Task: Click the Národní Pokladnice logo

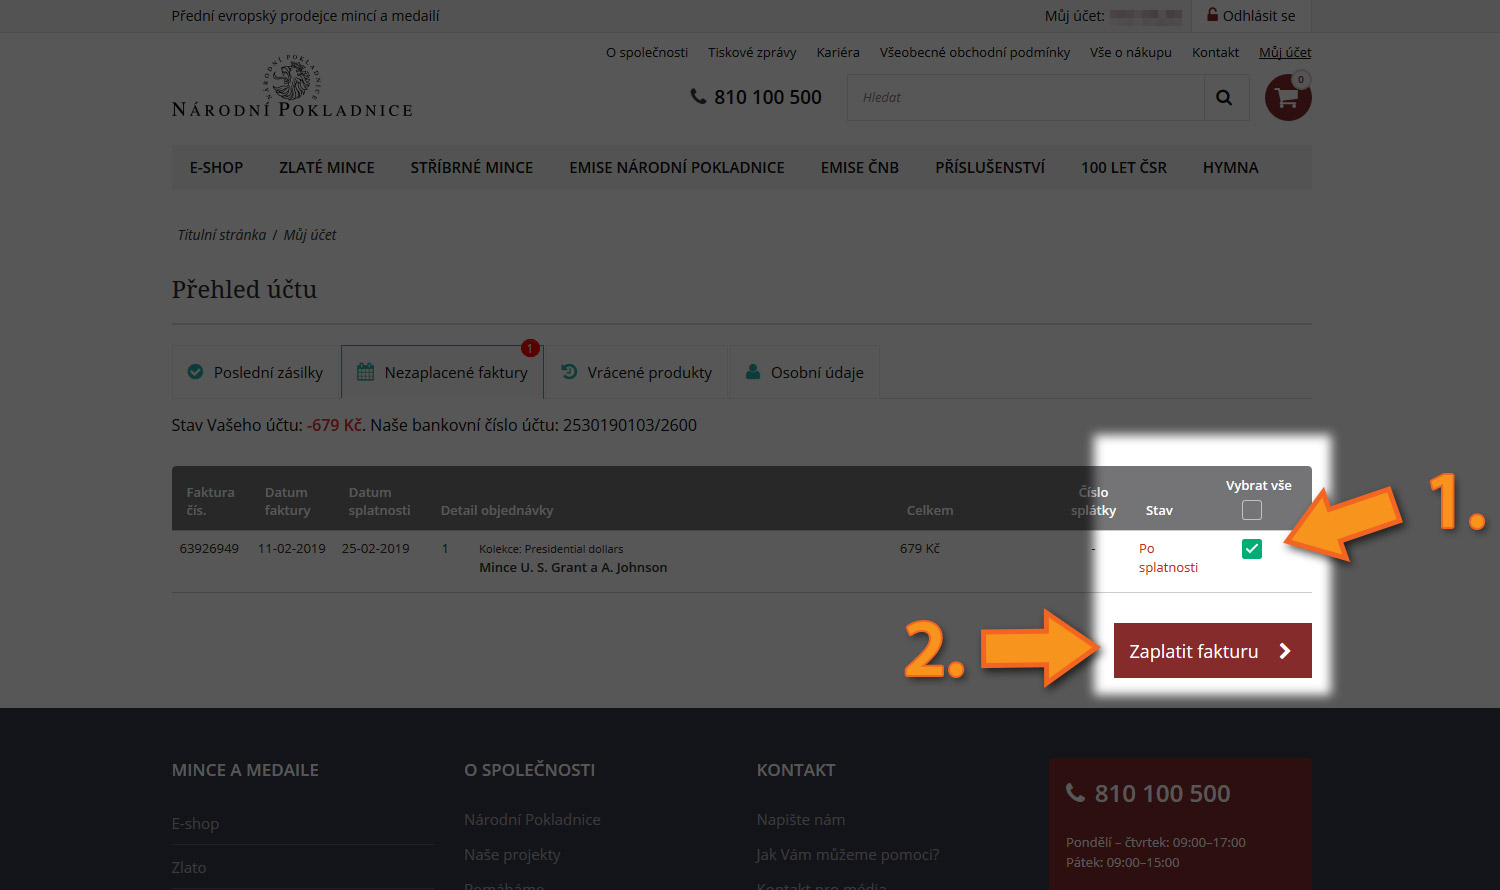Action: (292, 86)
